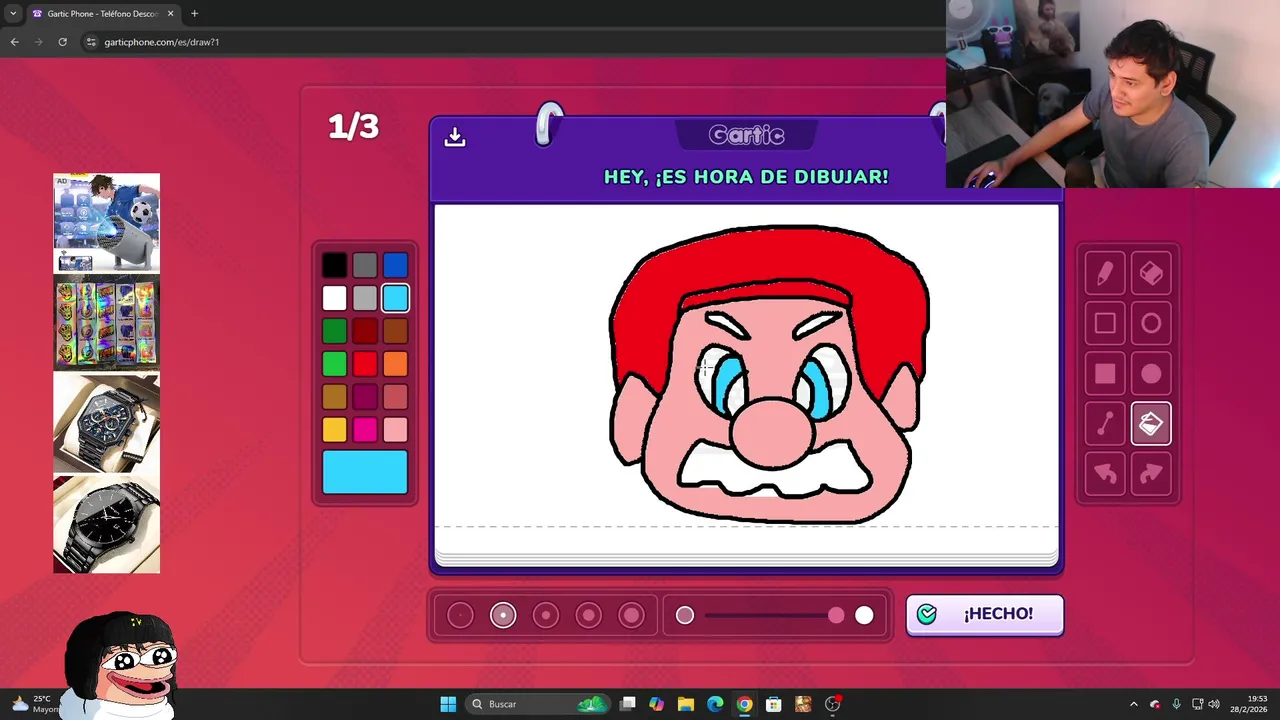Pick the ochre tan color swatch
Screen dimensions: 1280x720
click(x=334, y=397)
